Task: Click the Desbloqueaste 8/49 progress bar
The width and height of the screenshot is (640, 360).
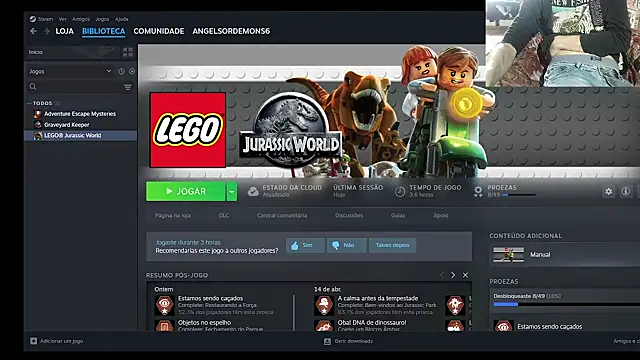Action: (567, 304)
